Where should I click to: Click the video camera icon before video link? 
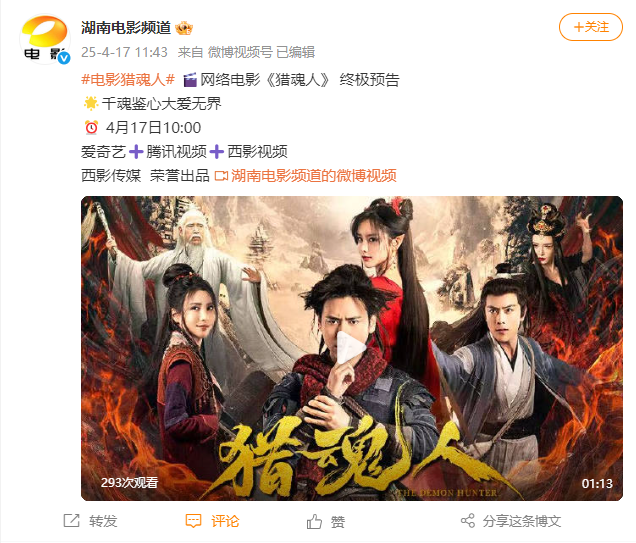221,176
